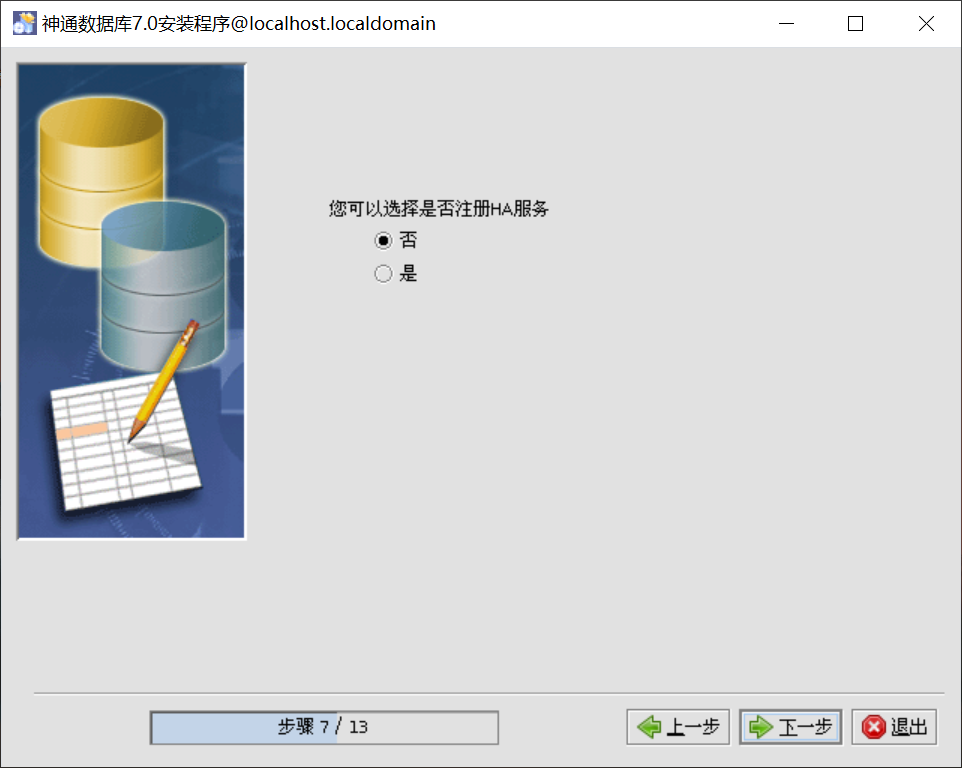
Task: Close the installer window
Action: [926, 24]
